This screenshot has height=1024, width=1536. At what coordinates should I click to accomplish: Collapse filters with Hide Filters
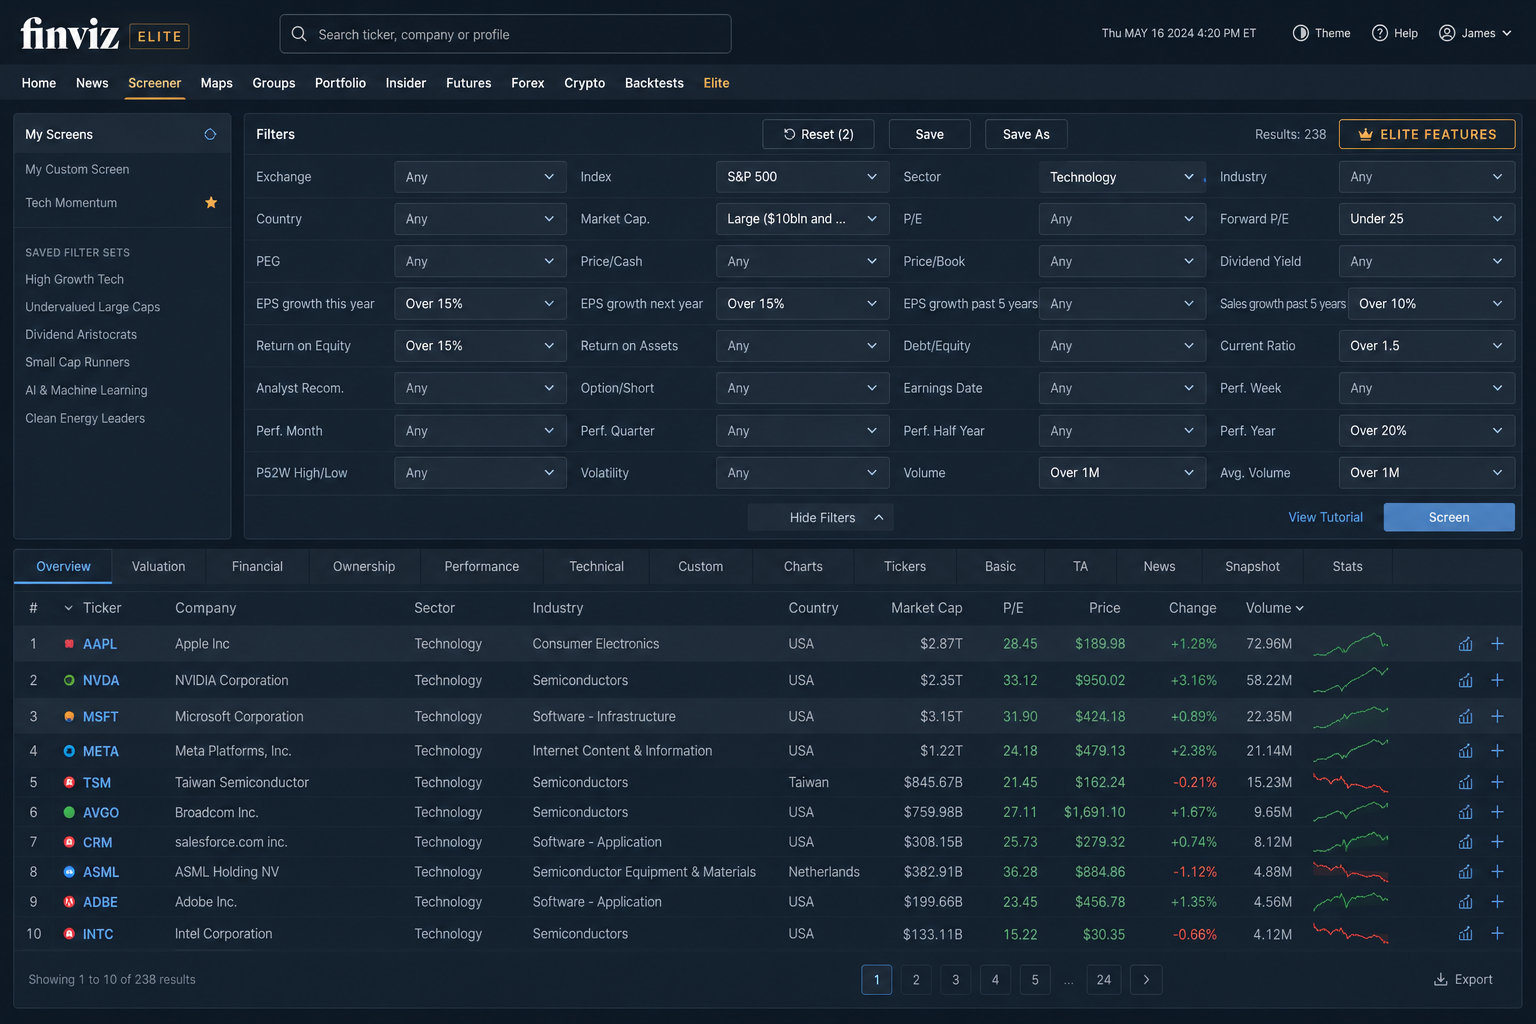tap(821, 517)
